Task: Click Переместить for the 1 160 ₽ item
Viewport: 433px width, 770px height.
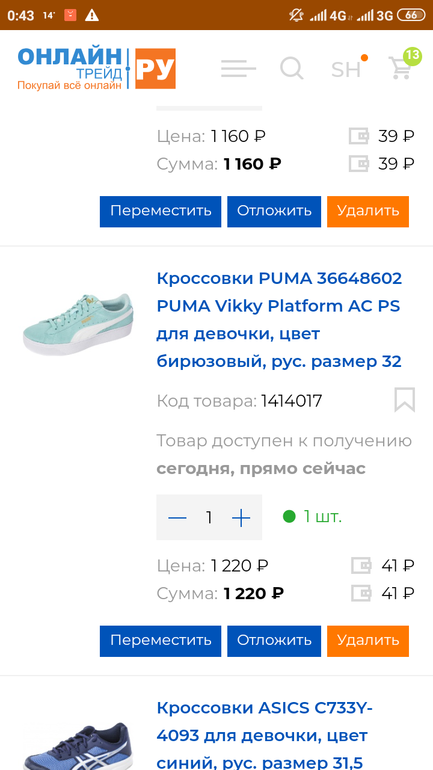Action: coord(161,212)
